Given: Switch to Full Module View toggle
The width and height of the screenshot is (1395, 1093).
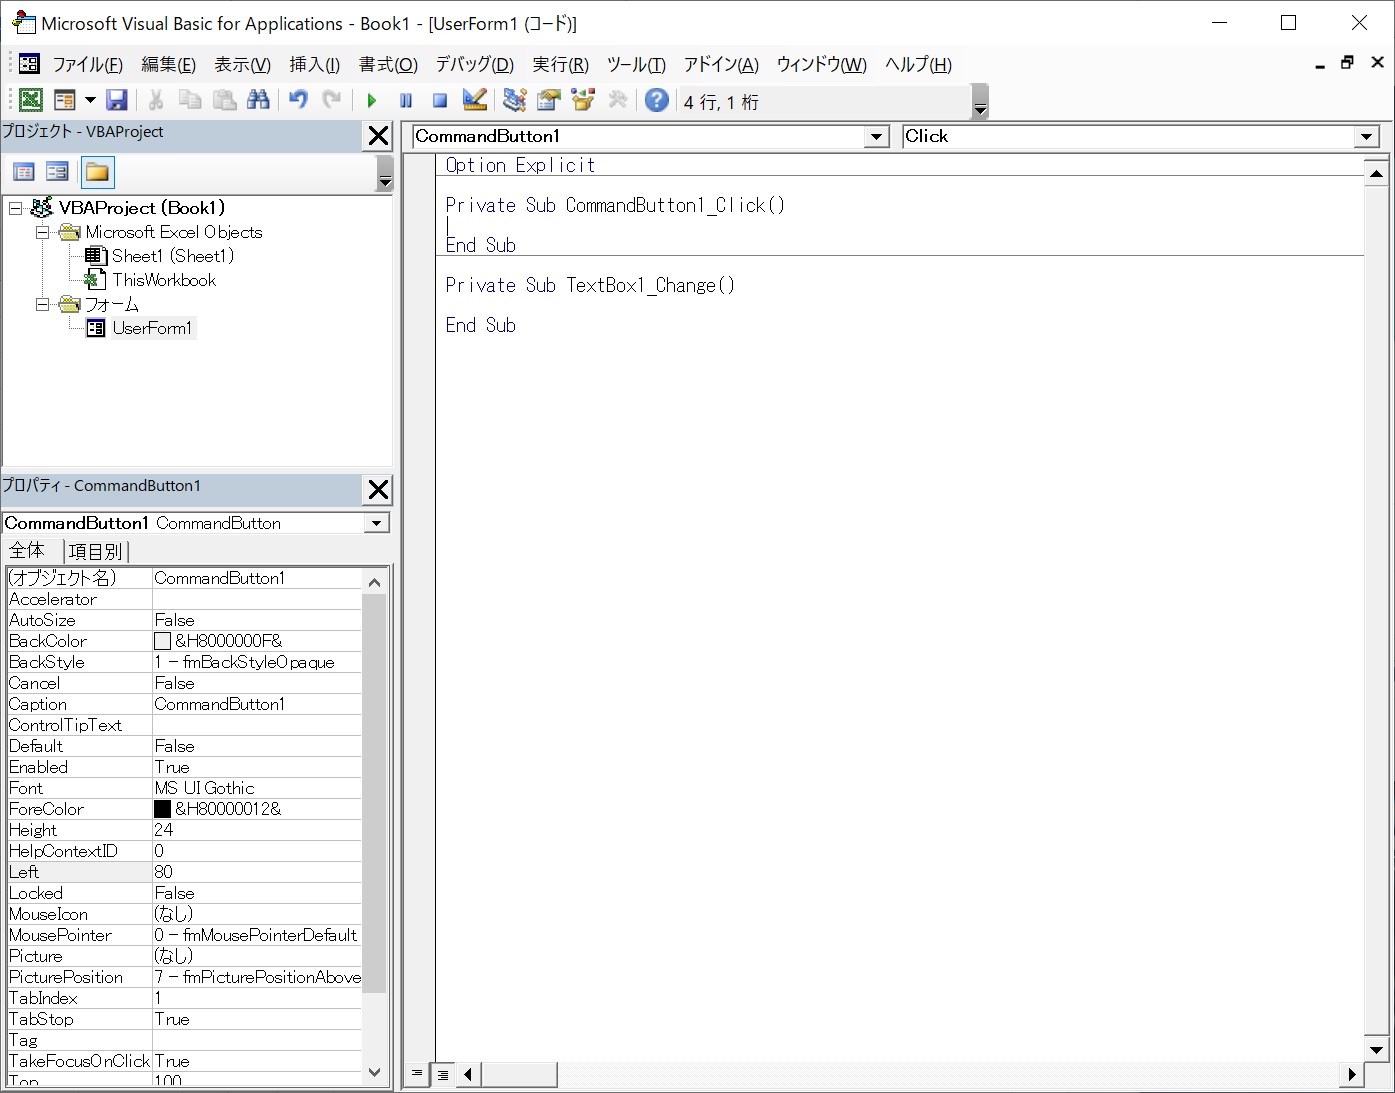Looking at the screenshot, I should pyautogui.click(x=443, y=1074).
